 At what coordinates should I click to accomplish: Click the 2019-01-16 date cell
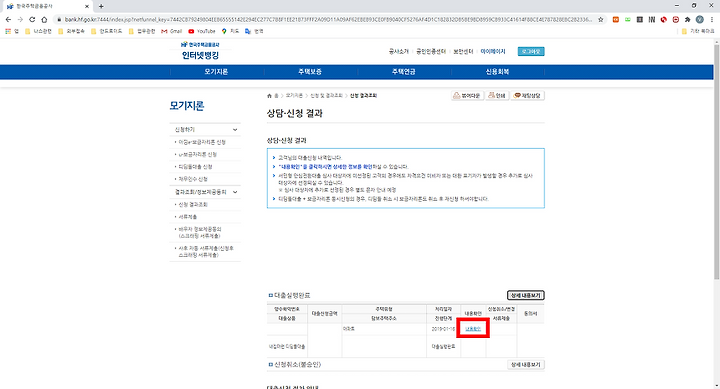coord(443,329)
